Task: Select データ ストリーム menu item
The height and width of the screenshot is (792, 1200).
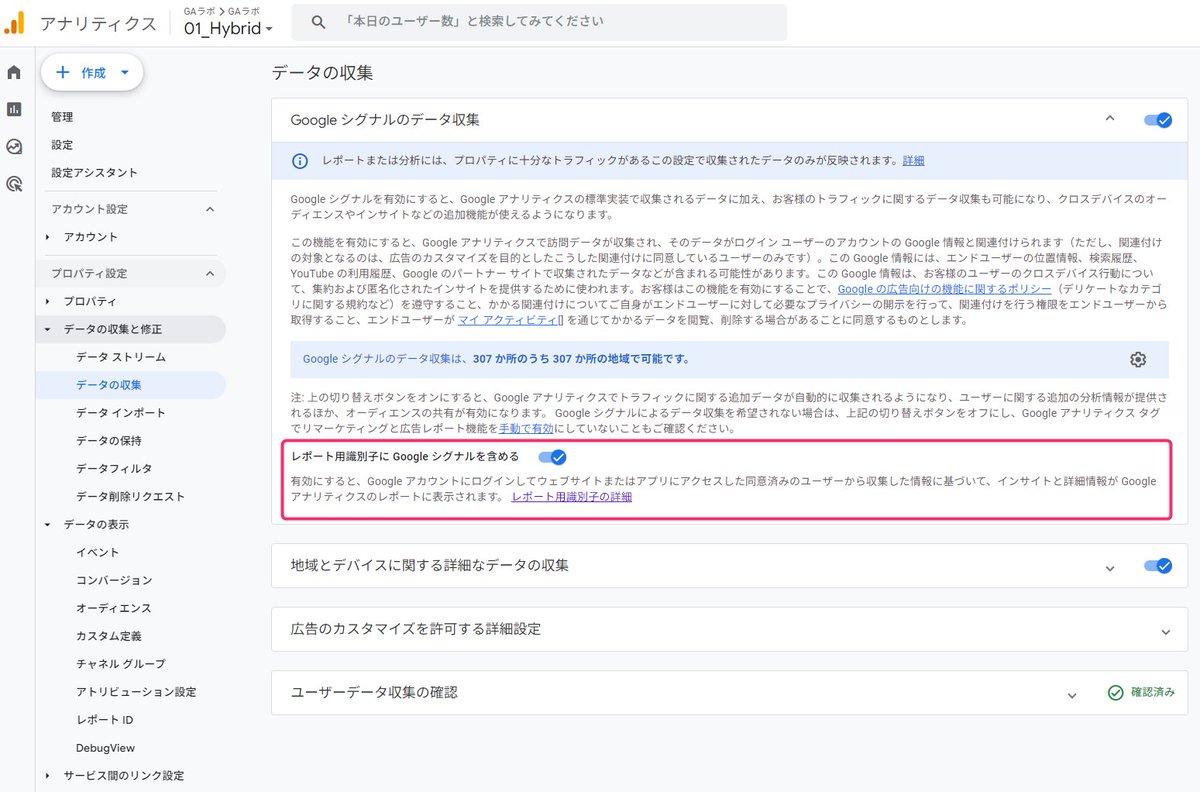Action: point(121,357)
